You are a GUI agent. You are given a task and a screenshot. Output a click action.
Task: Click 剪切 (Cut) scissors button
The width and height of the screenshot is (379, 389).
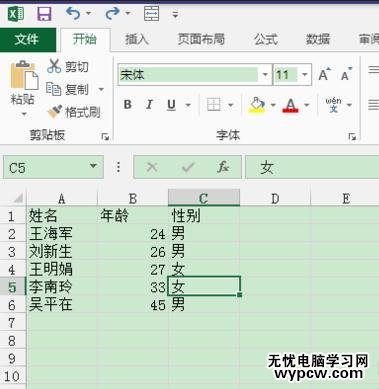click(x=68, y=67)
